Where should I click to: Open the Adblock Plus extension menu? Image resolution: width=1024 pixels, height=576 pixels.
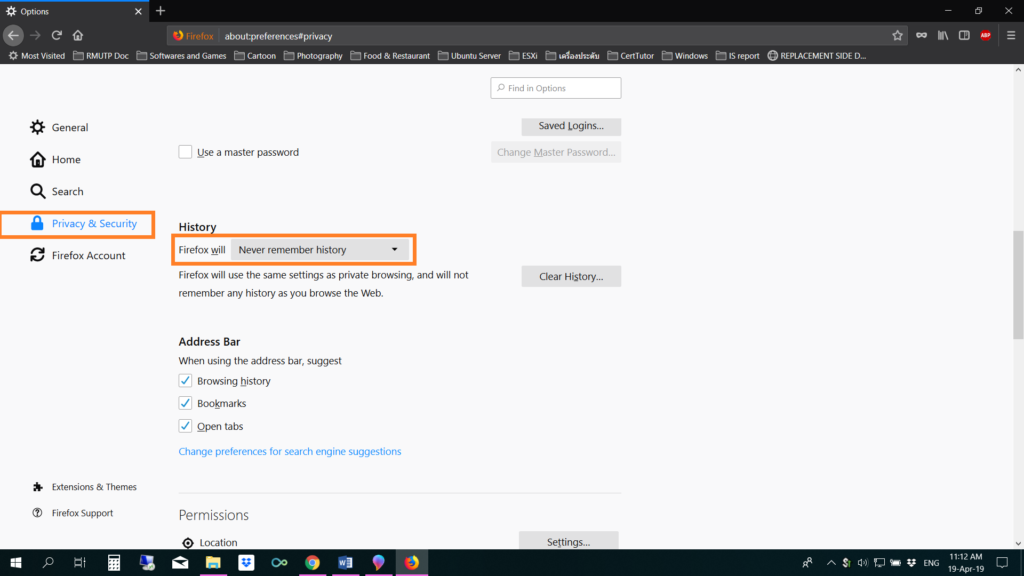click(x=983, y=34)
